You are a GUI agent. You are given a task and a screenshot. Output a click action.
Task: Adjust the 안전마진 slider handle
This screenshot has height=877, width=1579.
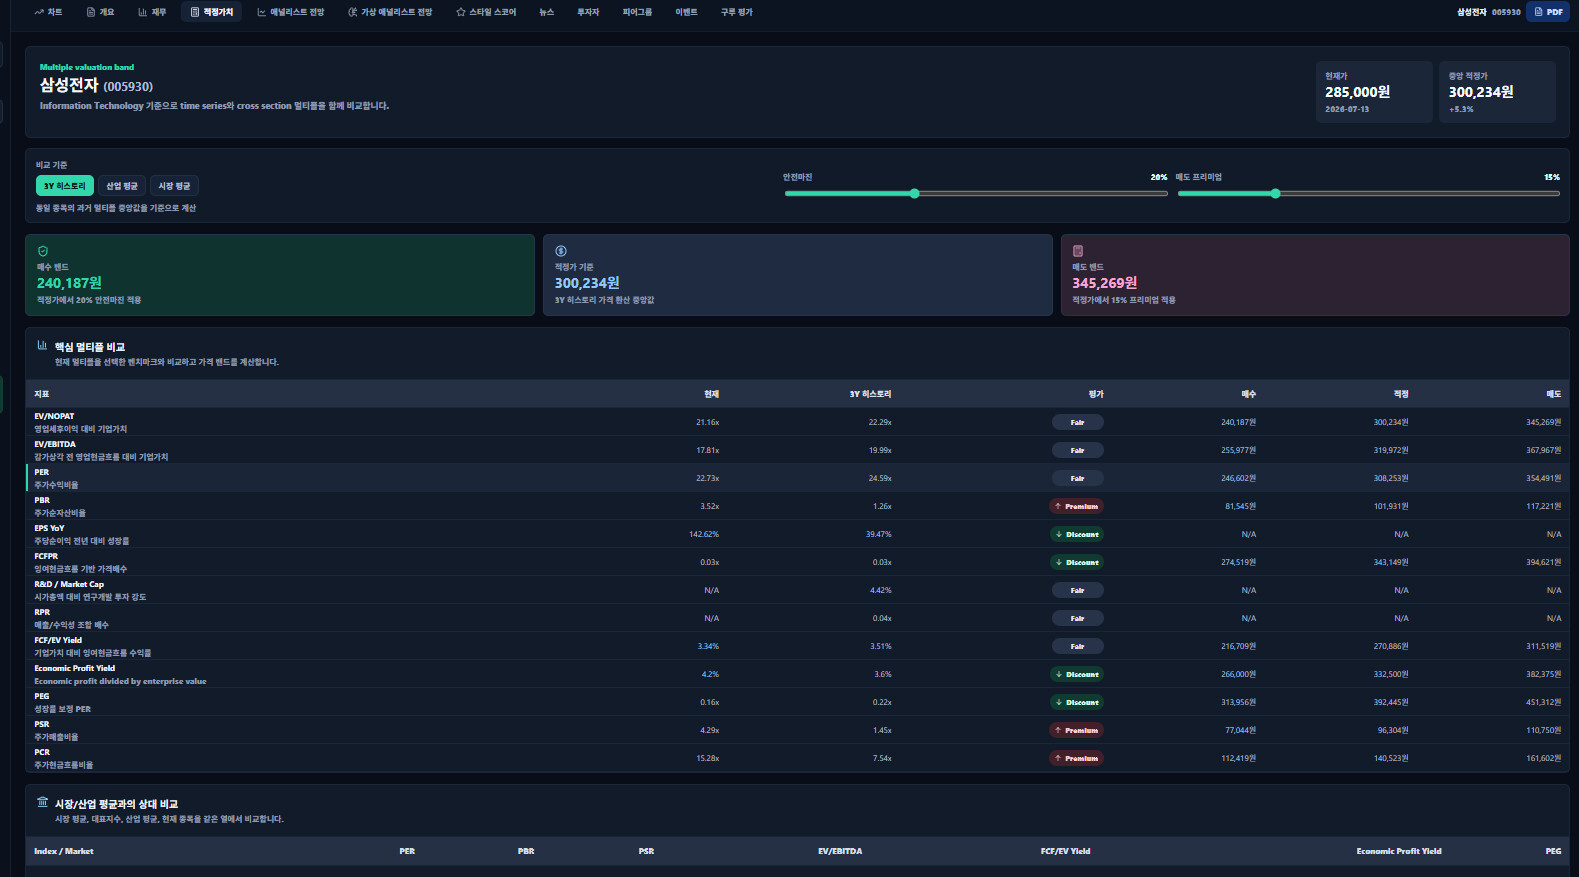[x=914, y=194]
